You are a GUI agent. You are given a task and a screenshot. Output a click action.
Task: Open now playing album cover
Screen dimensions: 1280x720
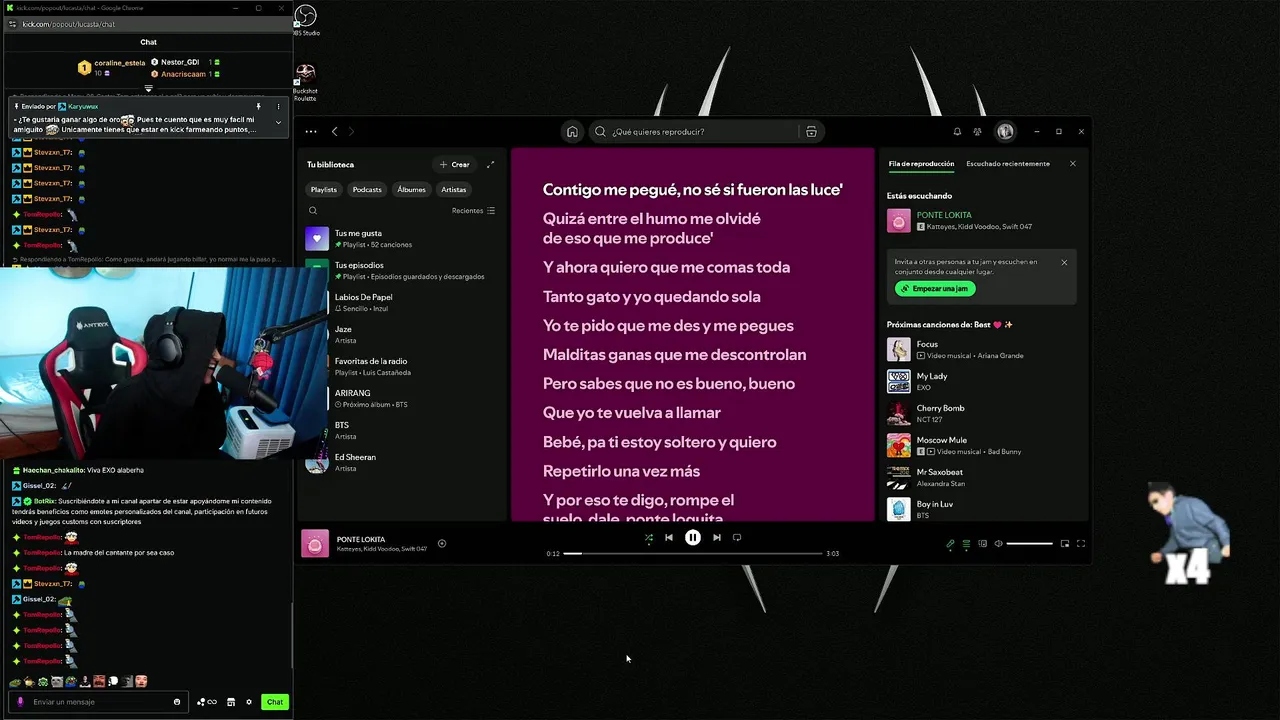click(x=315, y=543)
